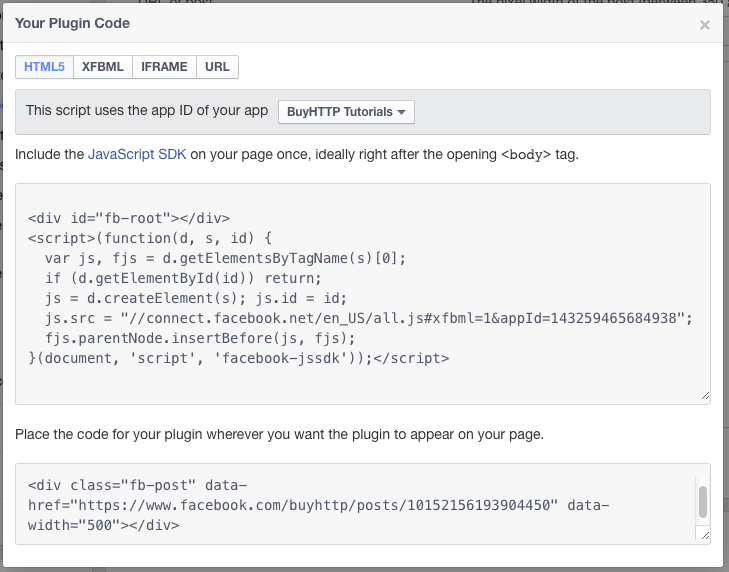Select the XFBML tab
The height and width of the screenshot is (572, 729).
103,67
